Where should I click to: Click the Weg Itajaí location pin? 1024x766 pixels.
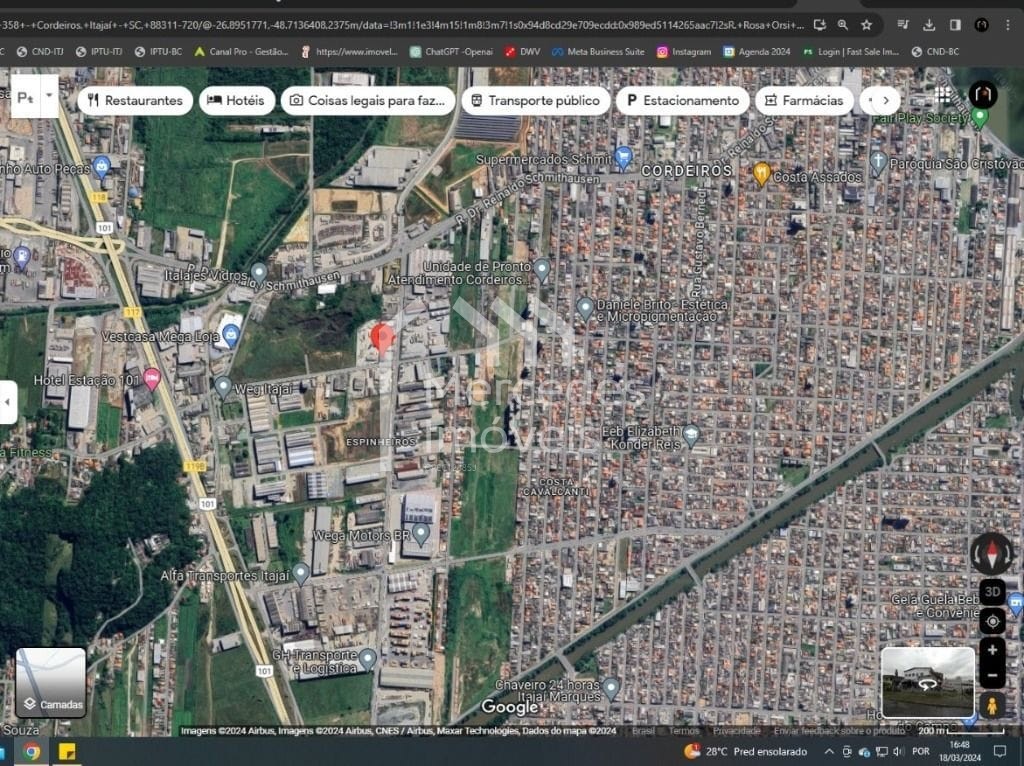(x=223, y=387)
